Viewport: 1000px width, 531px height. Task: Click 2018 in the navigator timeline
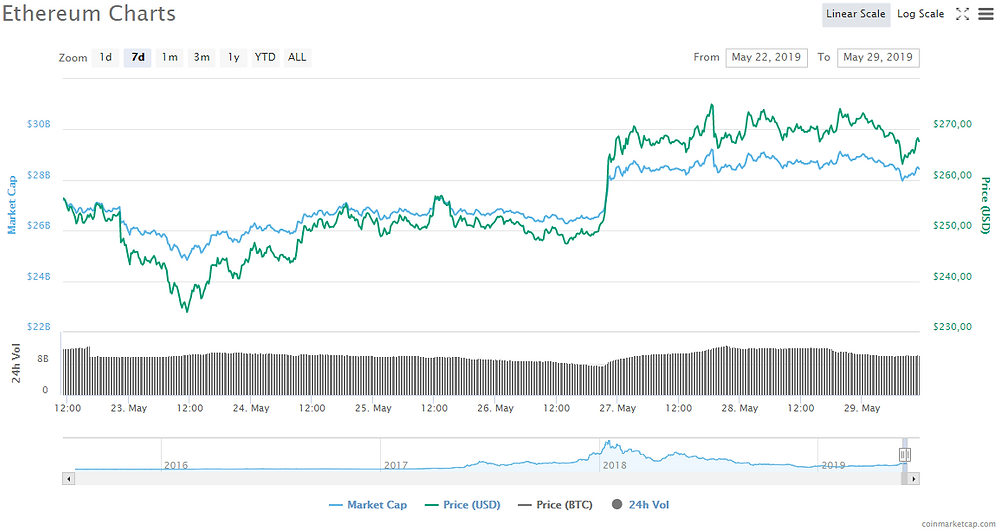[x=615, y=465]
